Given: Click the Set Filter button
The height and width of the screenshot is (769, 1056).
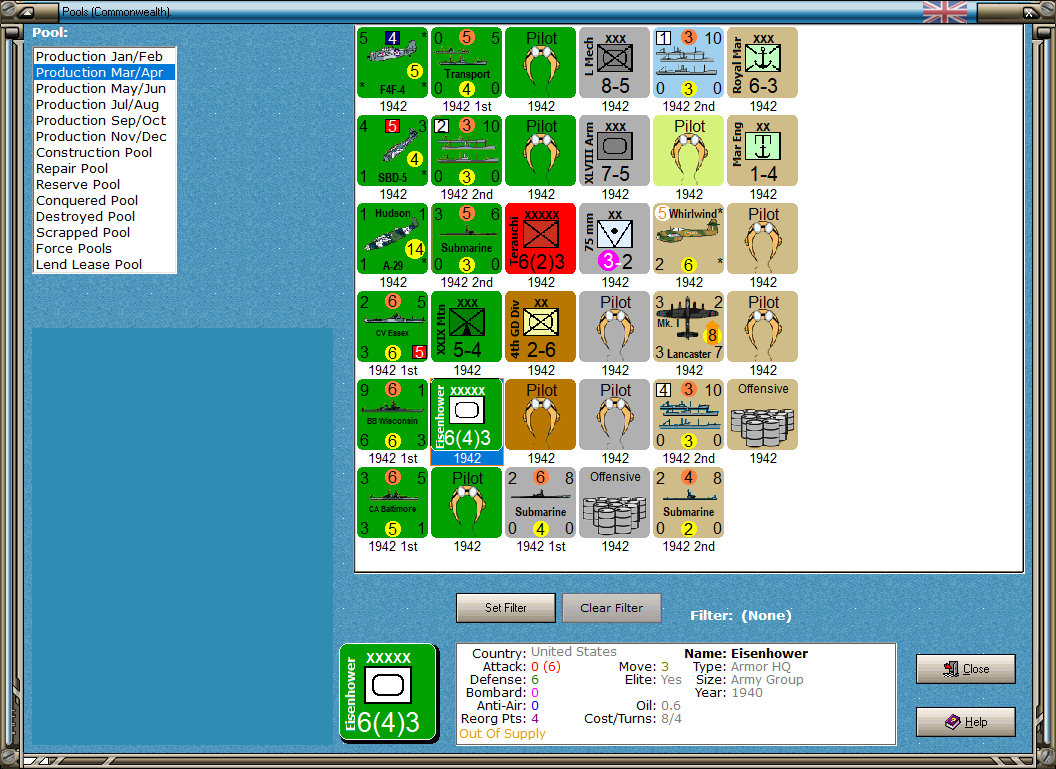Looking at the screenshot, I should [x=506, y=608].
